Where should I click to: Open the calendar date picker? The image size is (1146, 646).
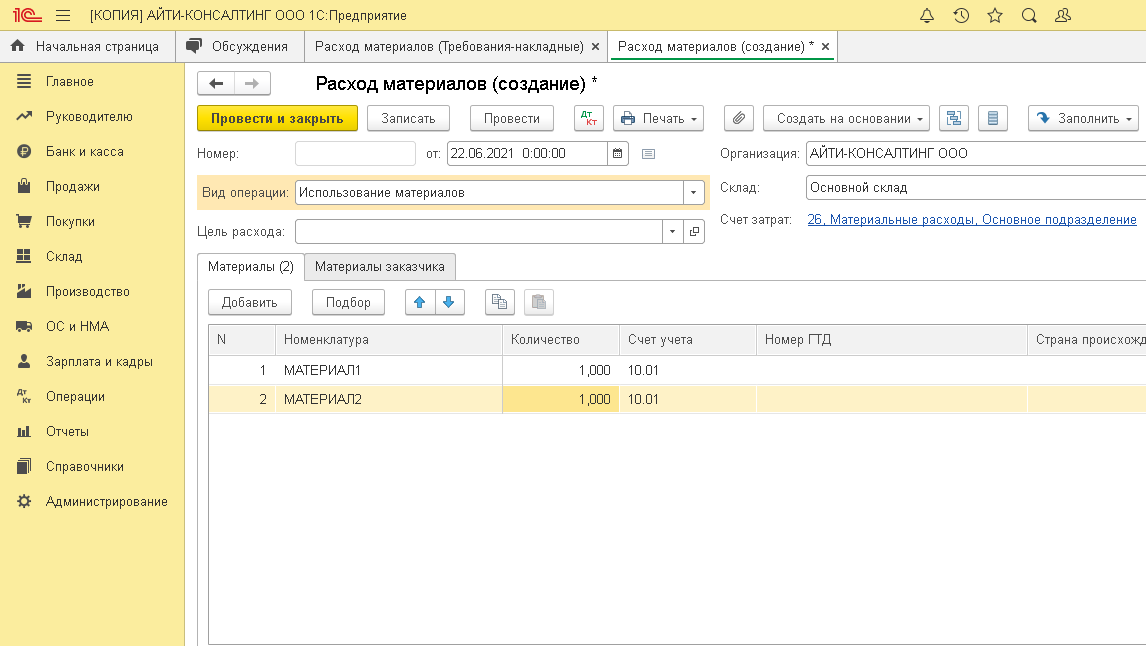click(x=618, y=154)
